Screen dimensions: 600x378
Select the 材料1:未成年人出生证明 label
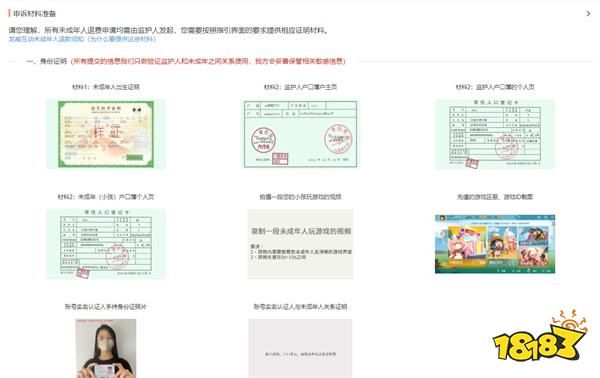click(x=106, y=87)
